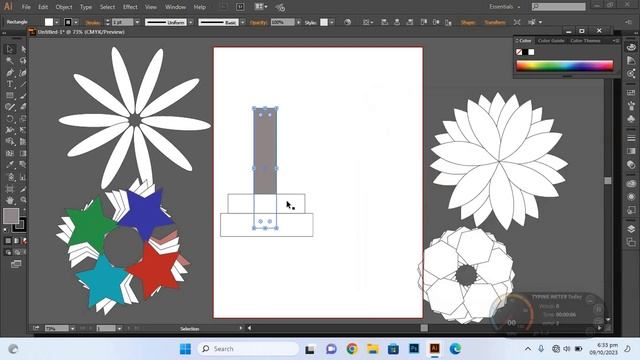Click the Fill color box in toolbar
The height and width of the screenshot is (360, 640).
(x=11, y=216)
